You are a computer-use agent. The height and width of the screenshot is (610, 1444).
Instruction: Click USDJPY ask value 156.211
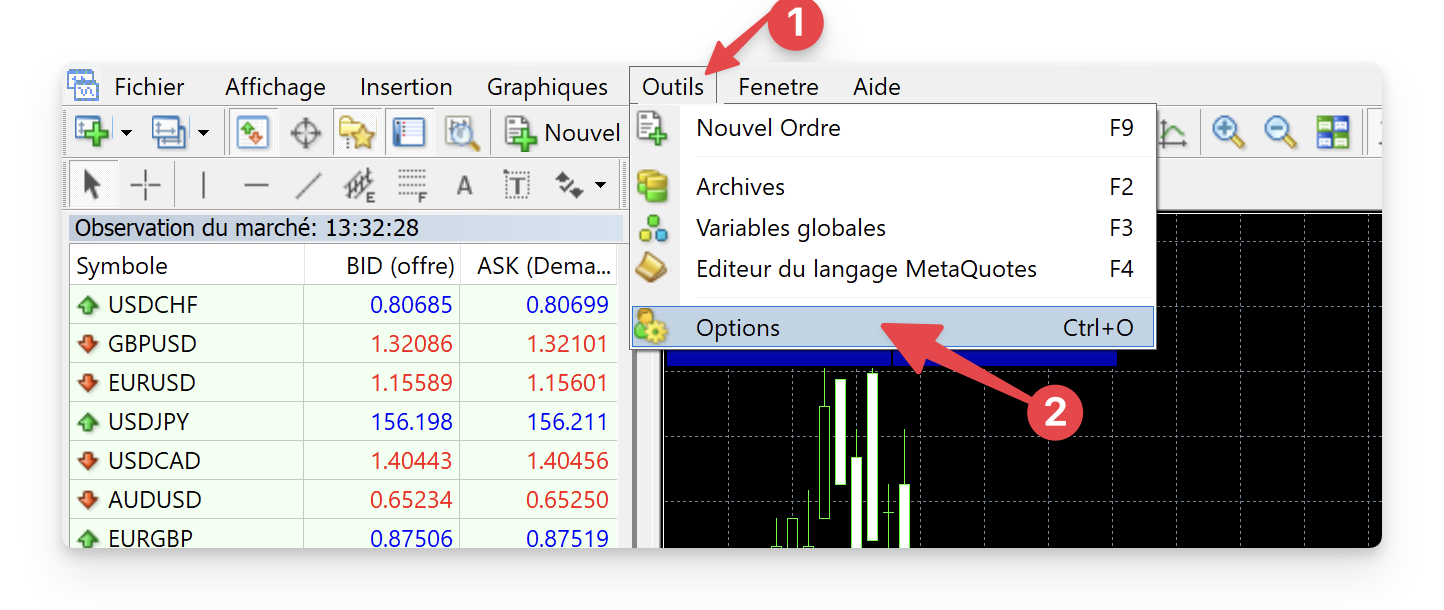coord(567,422)
